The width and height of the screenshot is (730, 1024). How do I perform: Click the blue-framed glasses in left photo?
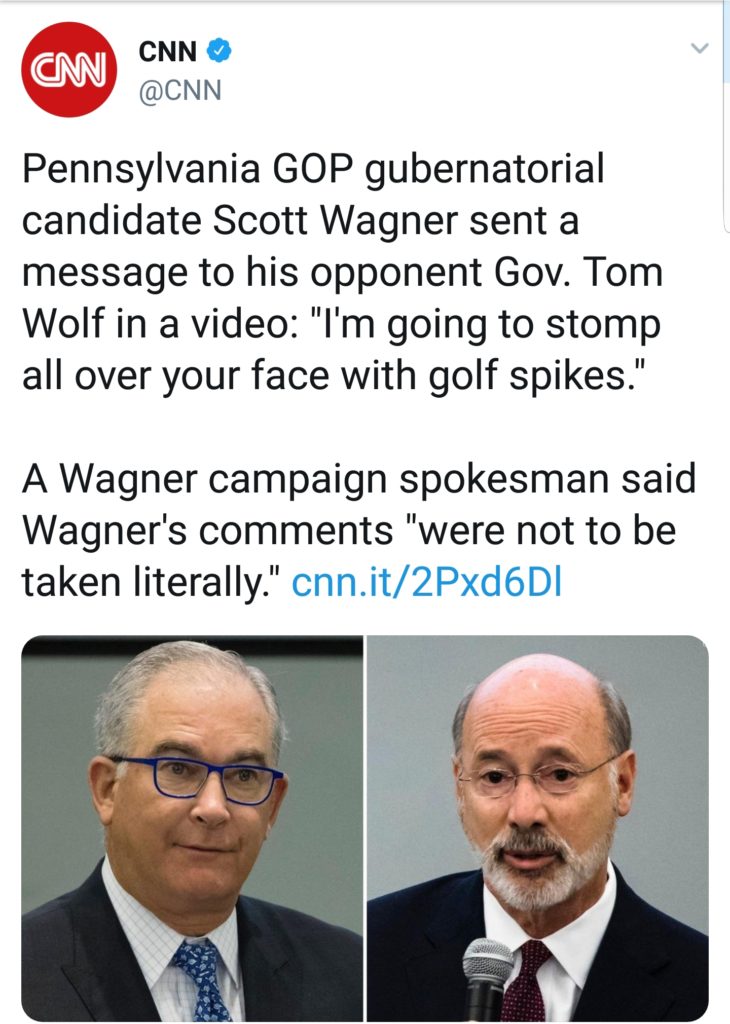[x=196, y=778]
